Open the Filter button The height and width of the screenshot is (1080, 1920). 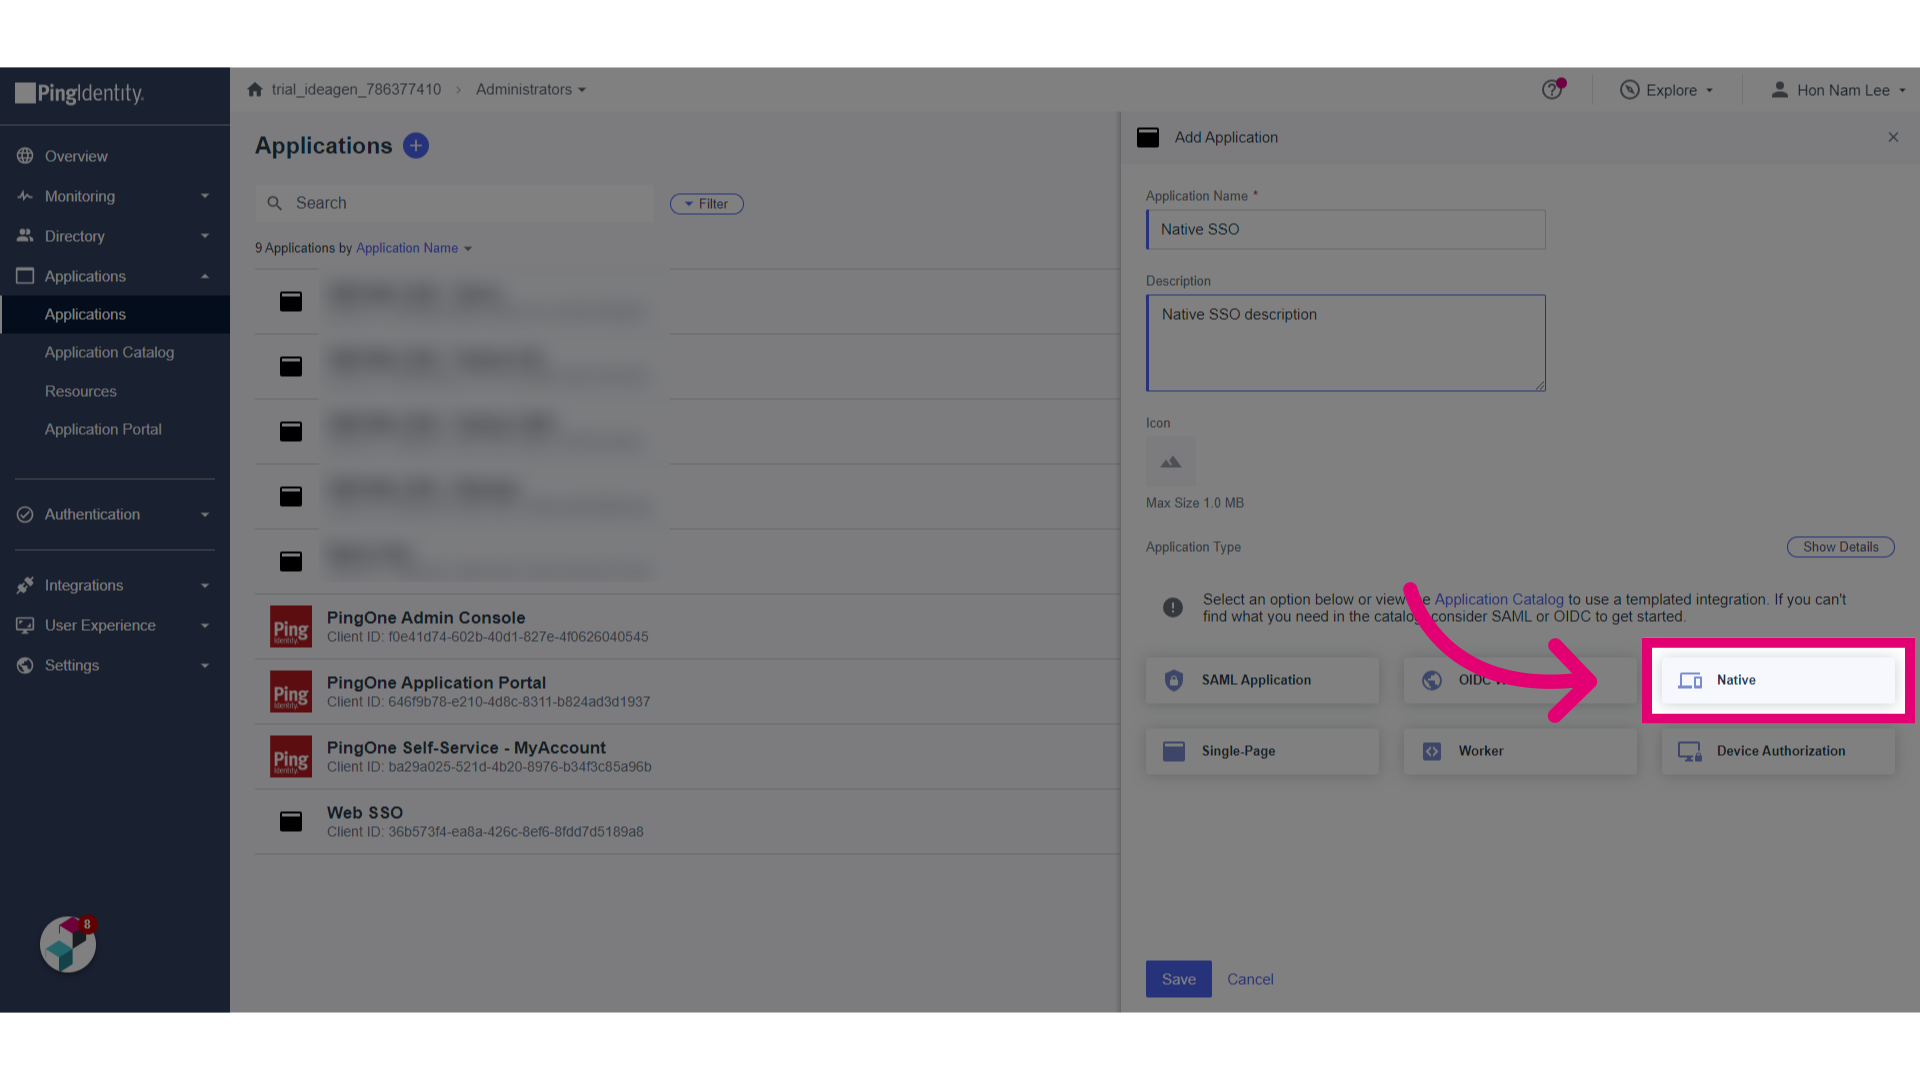pyautogui.click(x=707, y=204)
